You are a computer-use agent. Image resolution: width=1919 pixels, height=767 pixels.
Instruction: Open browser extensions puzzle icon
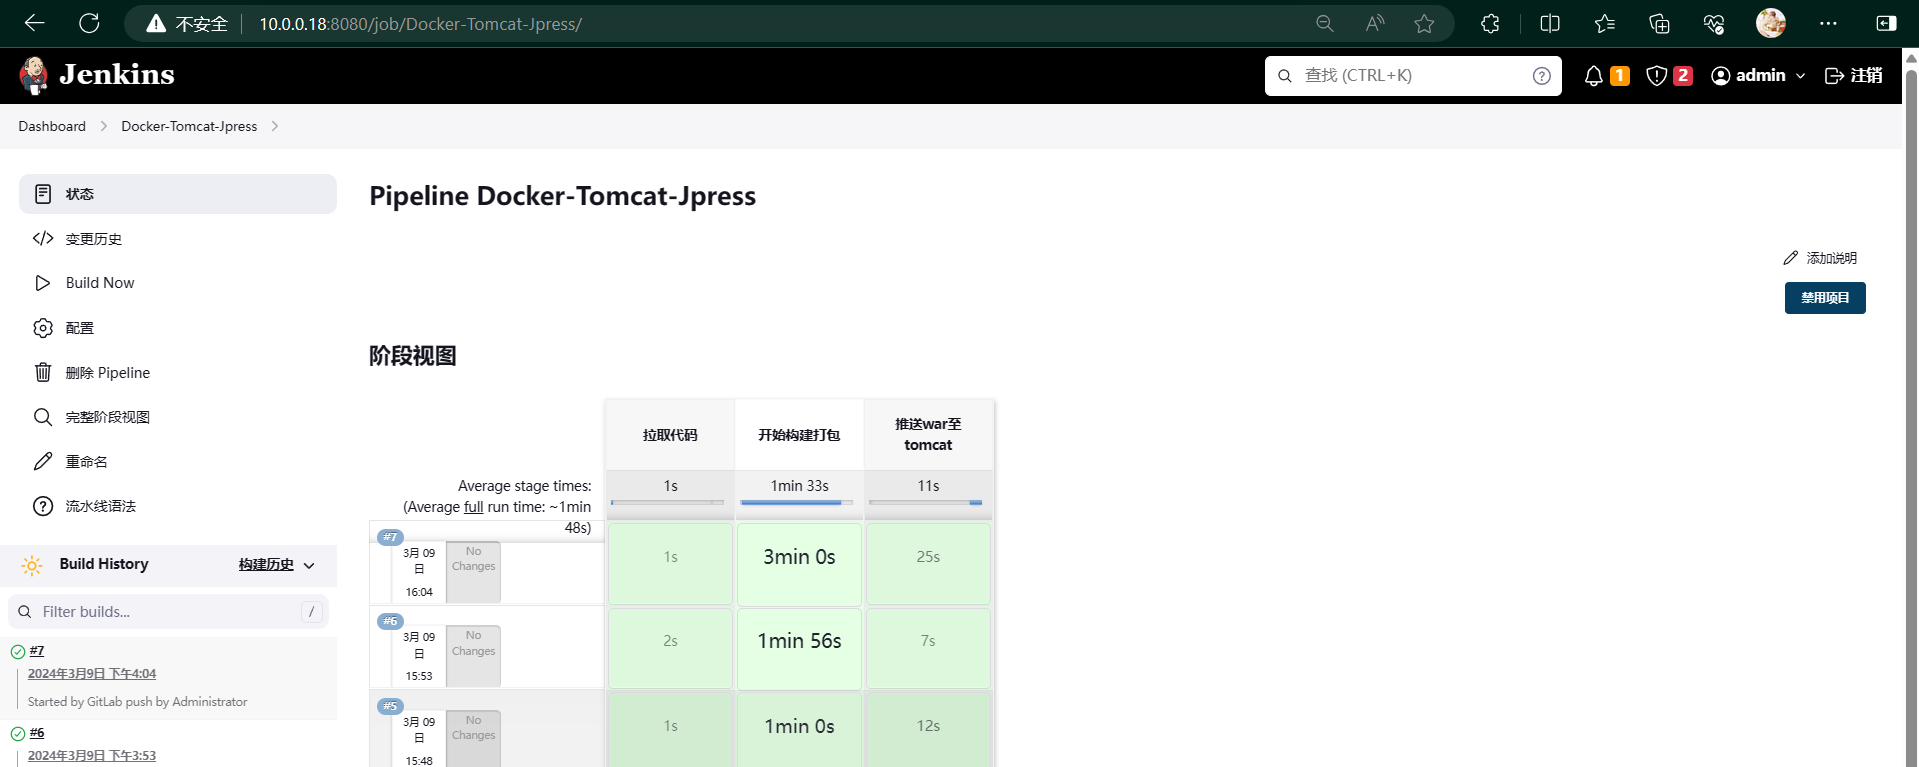1490,23
